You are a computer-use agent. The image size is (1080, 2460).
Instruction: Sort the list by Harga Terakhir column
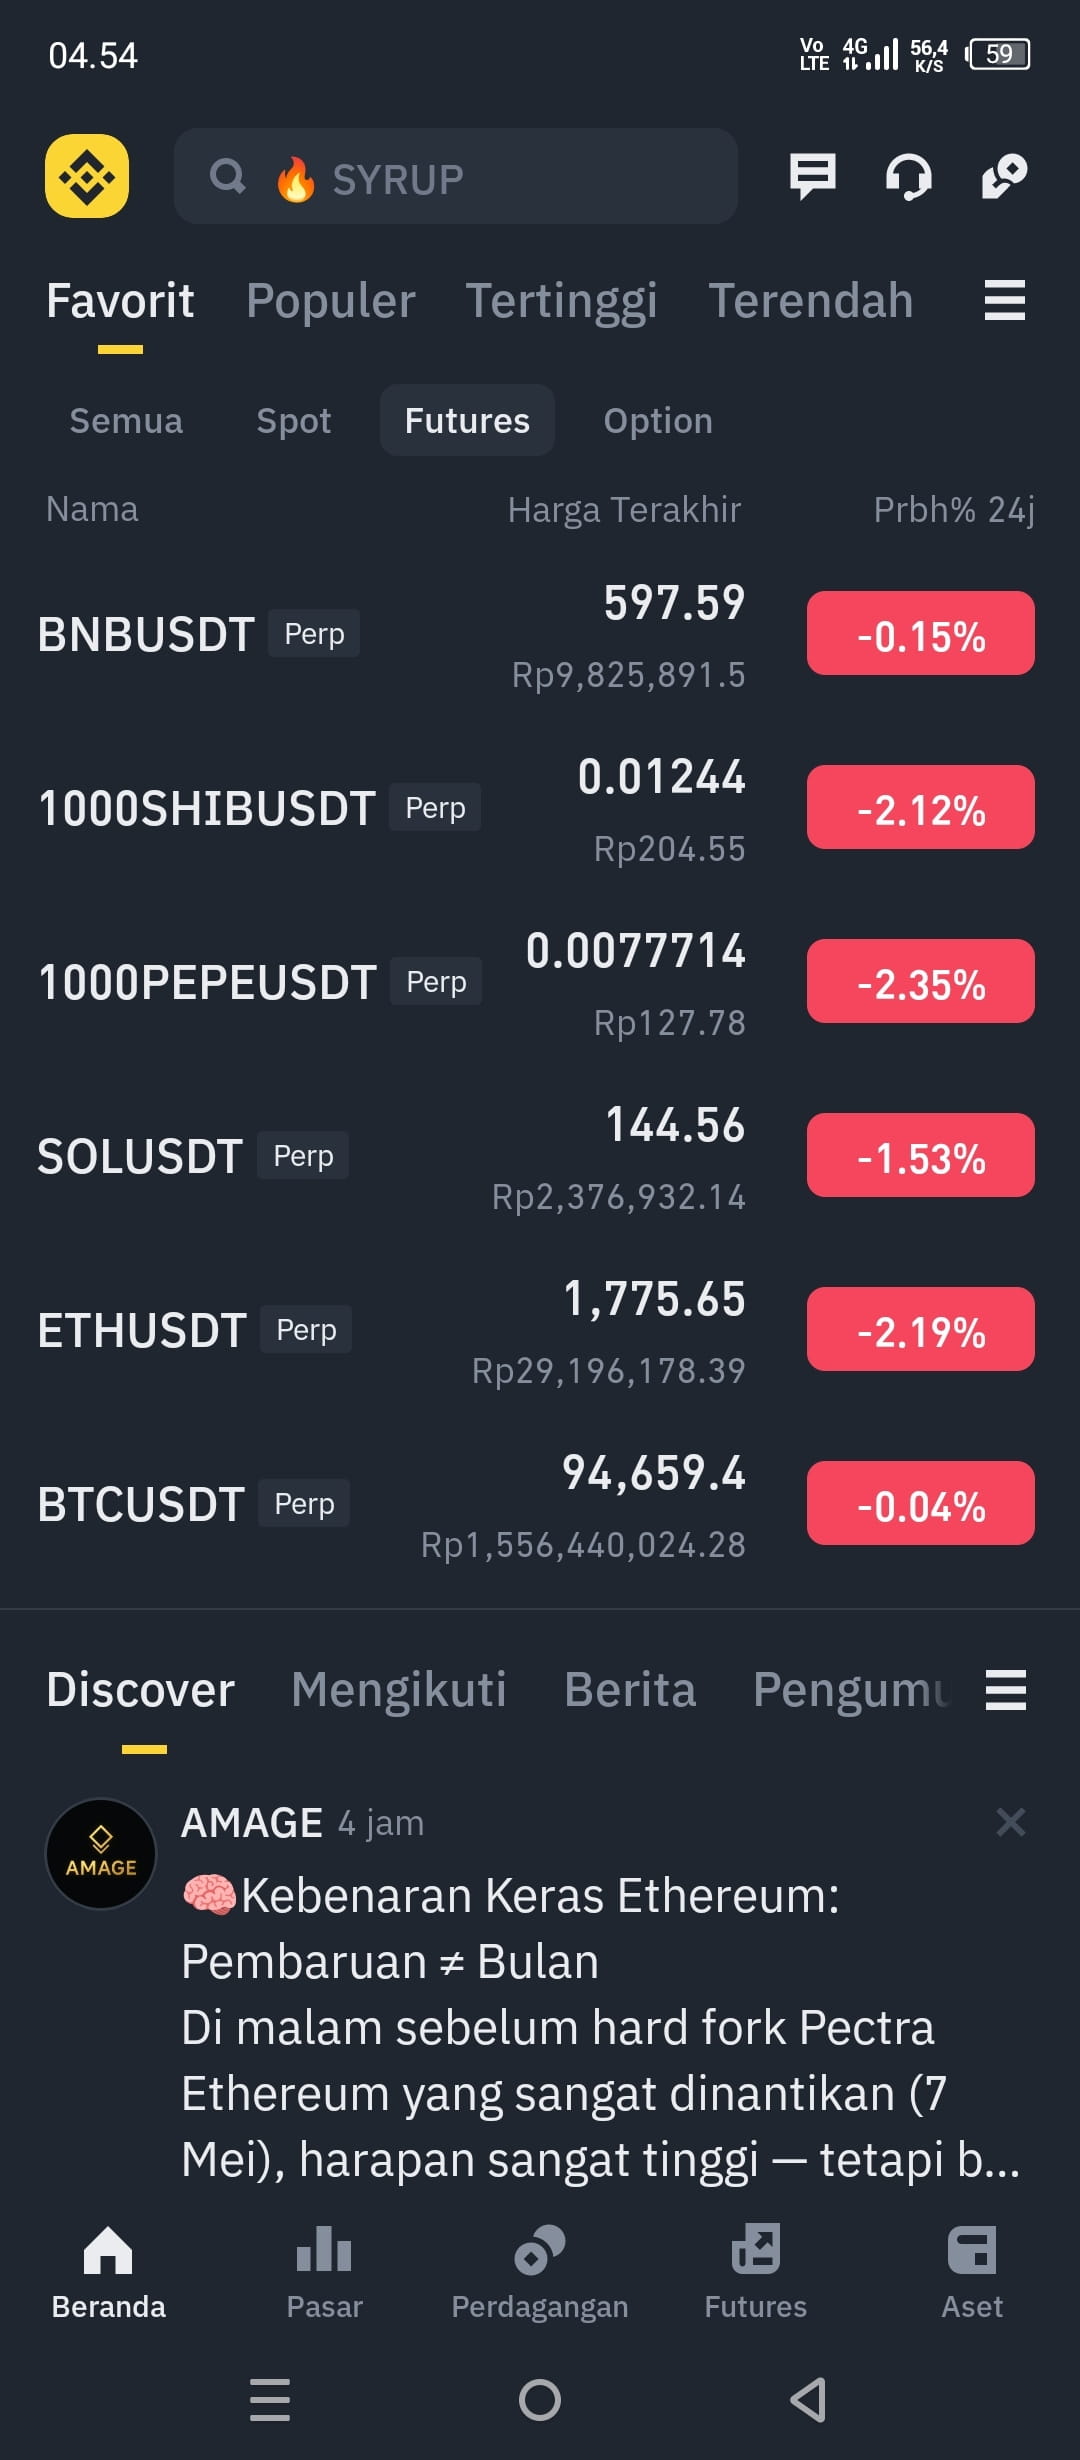[624, 510]
